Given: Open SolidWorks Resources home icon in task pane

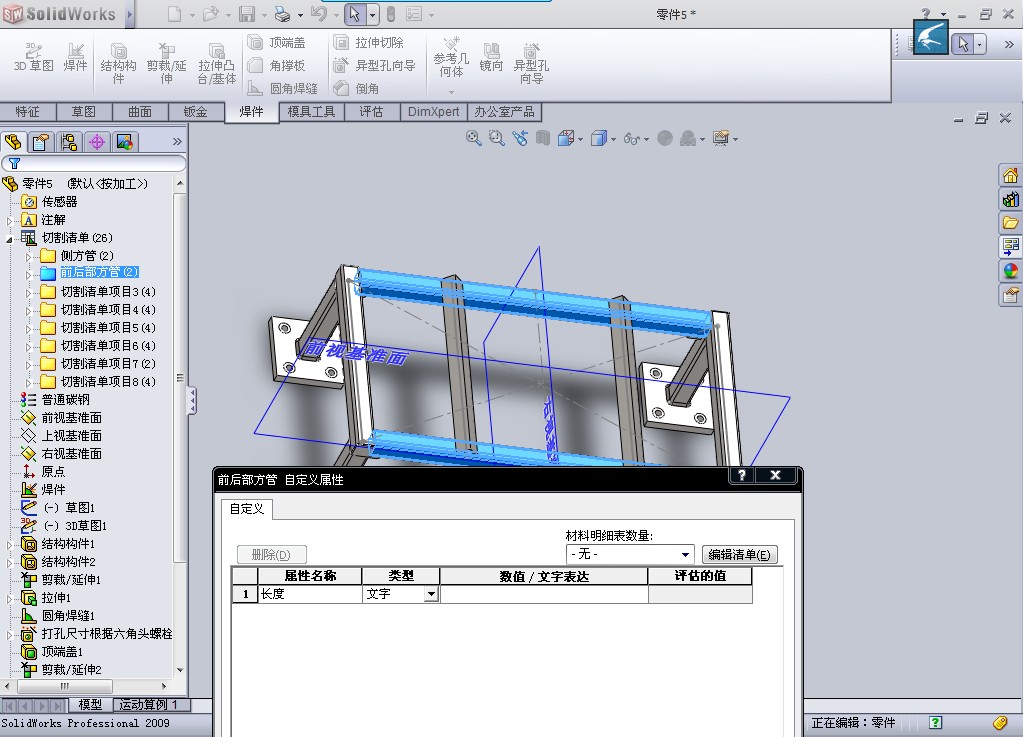Looking at the screenshot, I should 1011,175.
